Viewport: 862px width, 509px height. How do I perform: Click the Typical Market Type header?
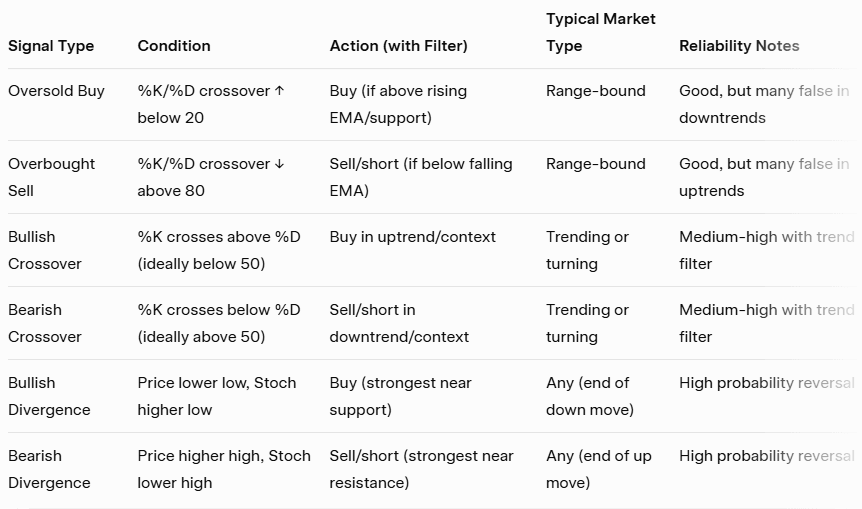[600, 32]
